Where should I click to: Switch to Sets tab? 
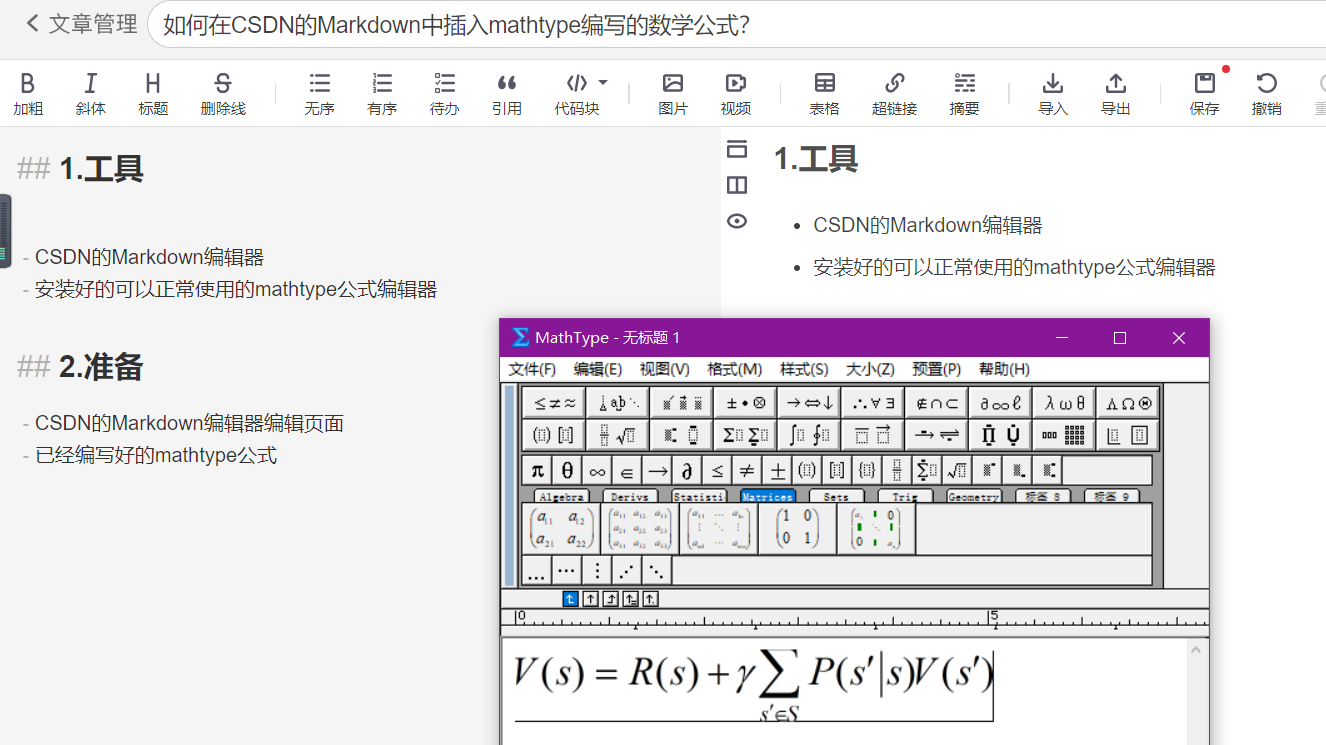[836, 496]
